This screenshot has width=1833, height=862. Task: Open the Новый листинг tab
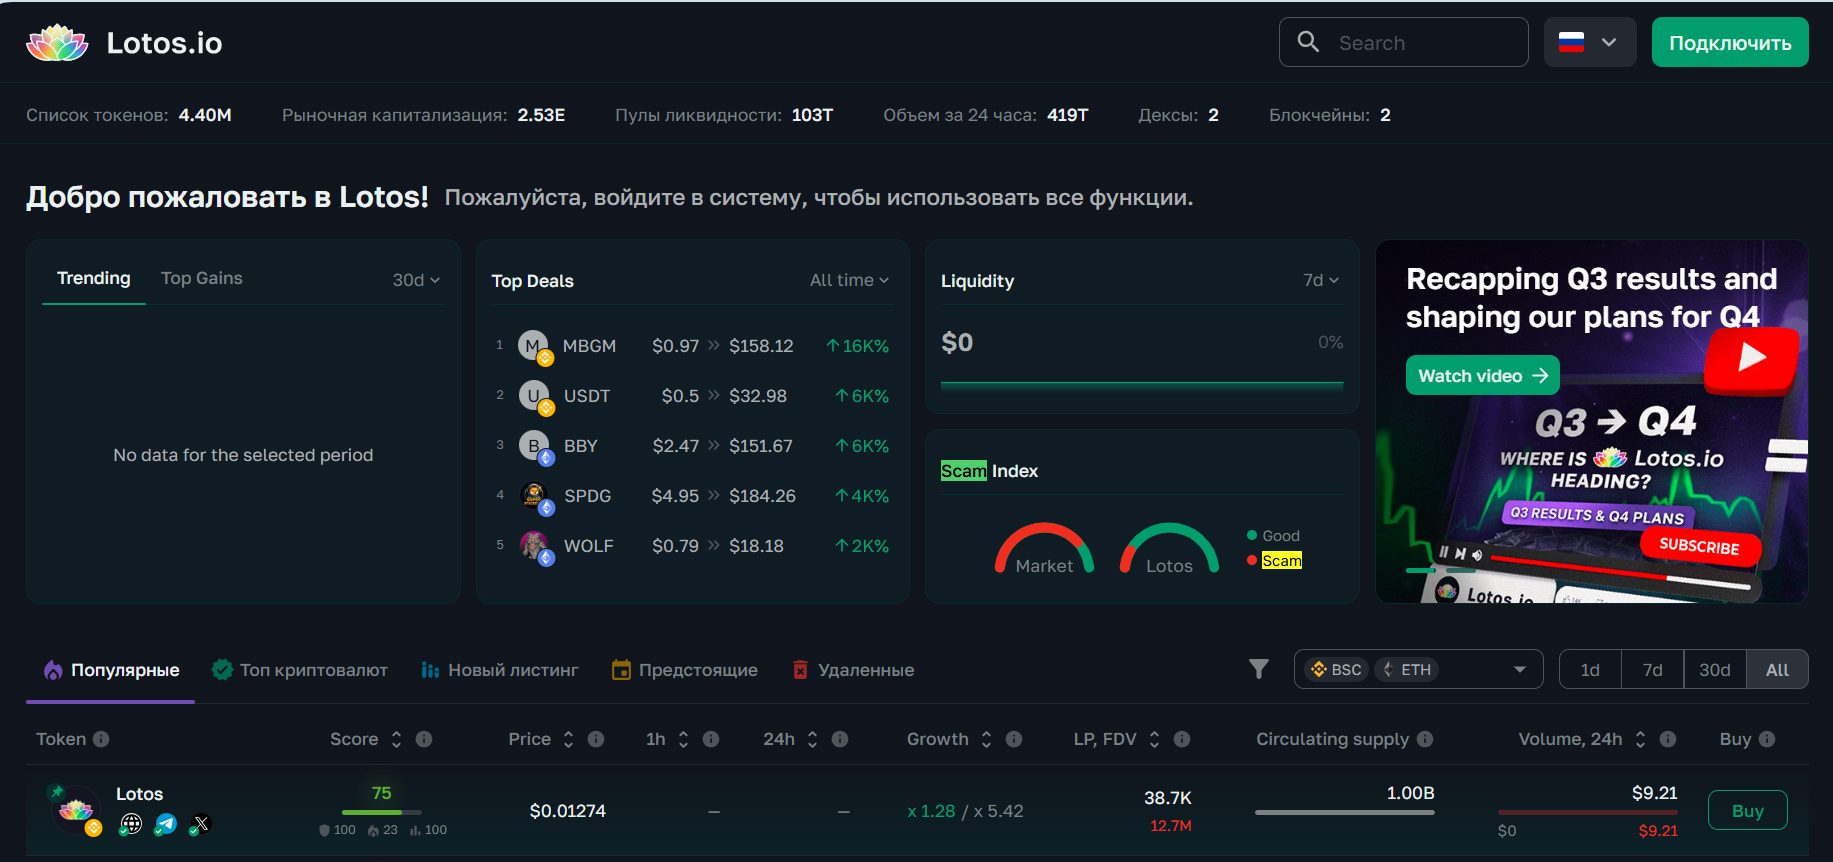click(x=500, y=670)
